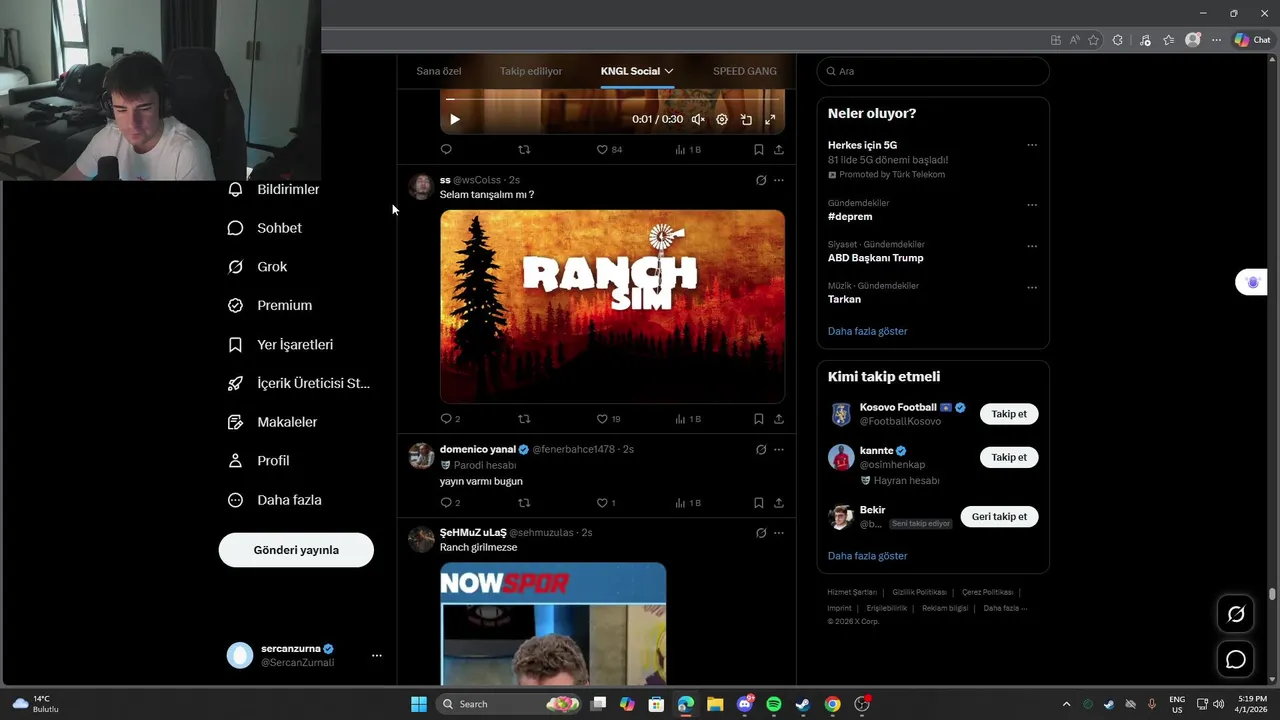Go to Profil in sidebar
Image resolution: width=1280 pixels, height=720 pixels.
coord(259,461)
